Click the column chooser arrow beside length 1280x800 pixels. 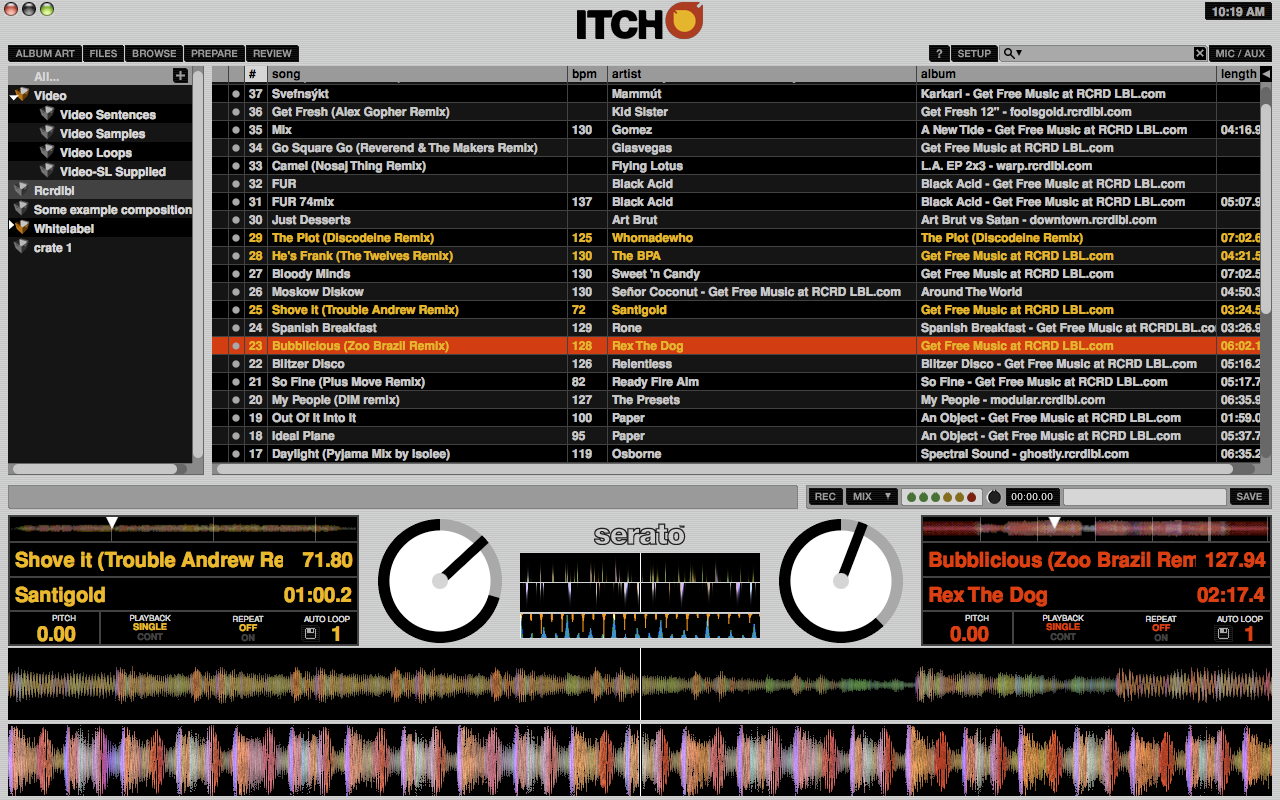click(1265, 74)
